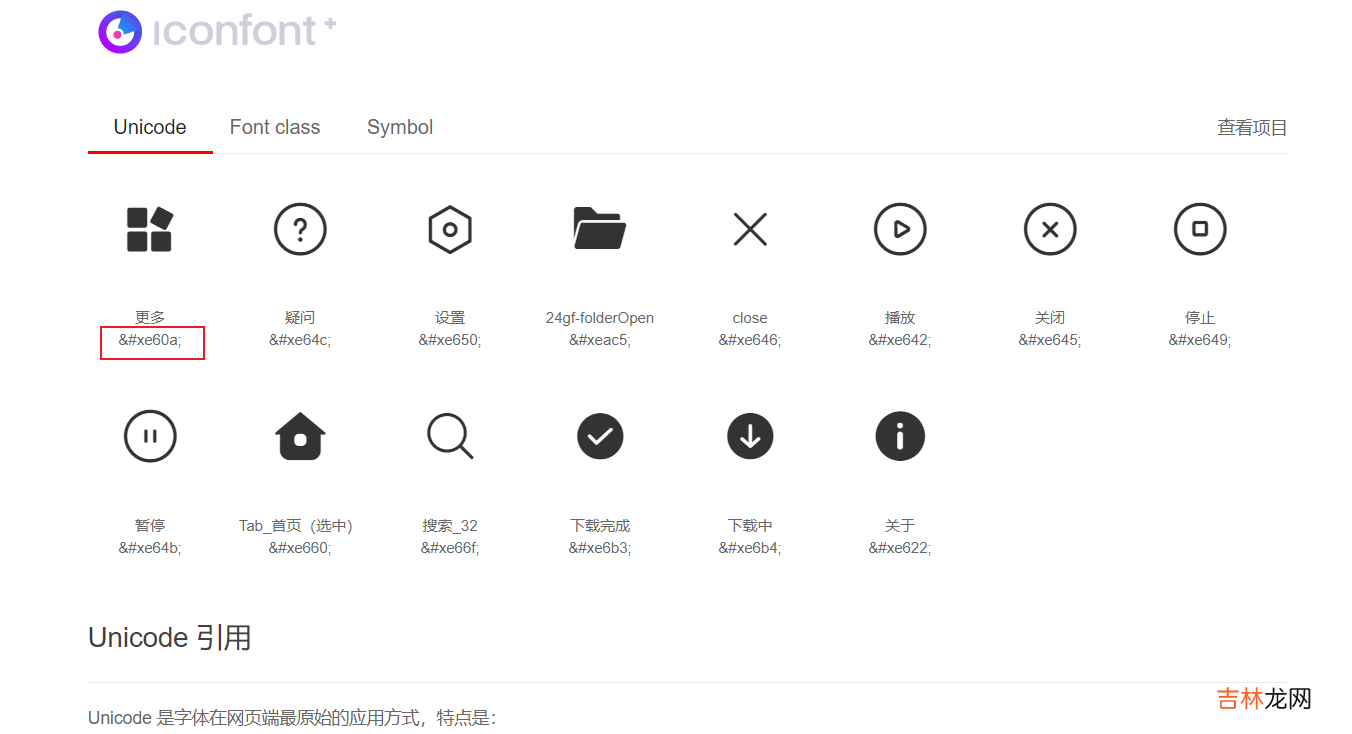Click the code &#xe646; under close
Image resolution: width=1352 pixels, height=734 pixels.
pyautogui.click(x=750, y=340)
